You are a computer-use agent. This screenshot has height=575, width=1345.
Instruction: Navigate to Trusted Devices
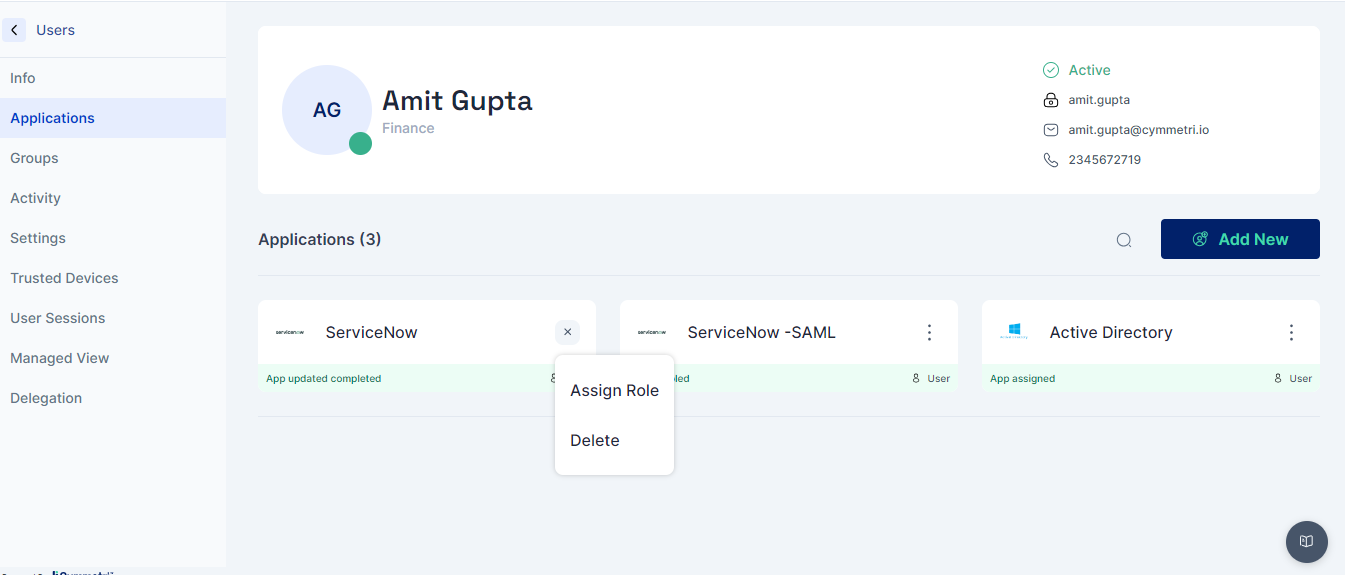(x=64, y=278)
